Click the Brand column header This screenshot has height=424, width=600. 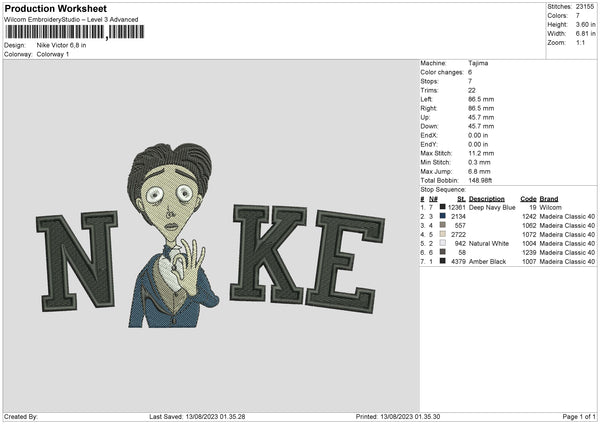tap(549, 198)
